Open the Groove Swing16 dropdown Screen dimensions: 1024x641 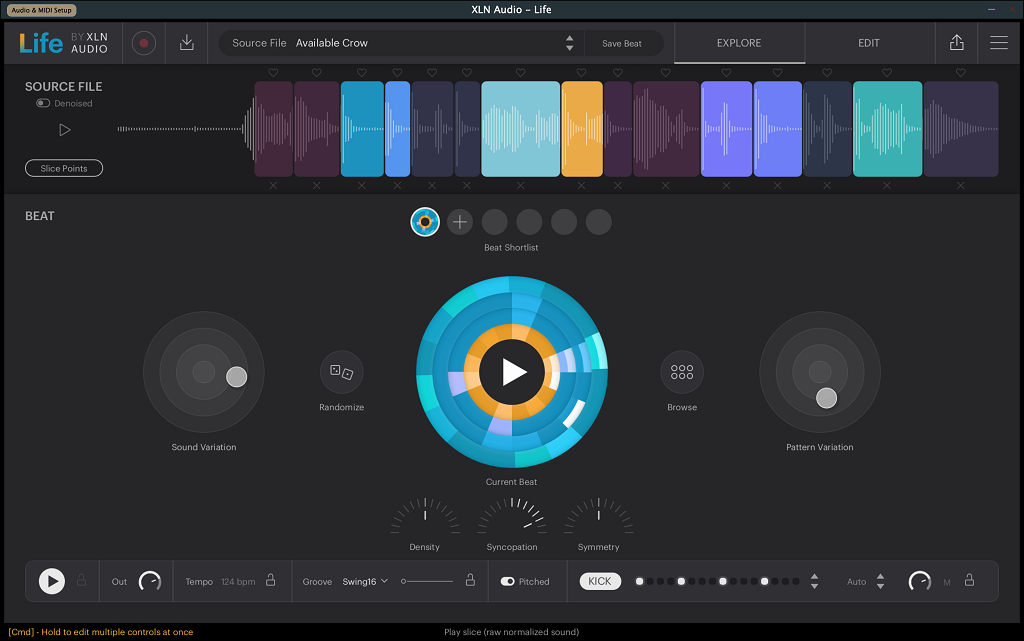[x=365, y=581]
